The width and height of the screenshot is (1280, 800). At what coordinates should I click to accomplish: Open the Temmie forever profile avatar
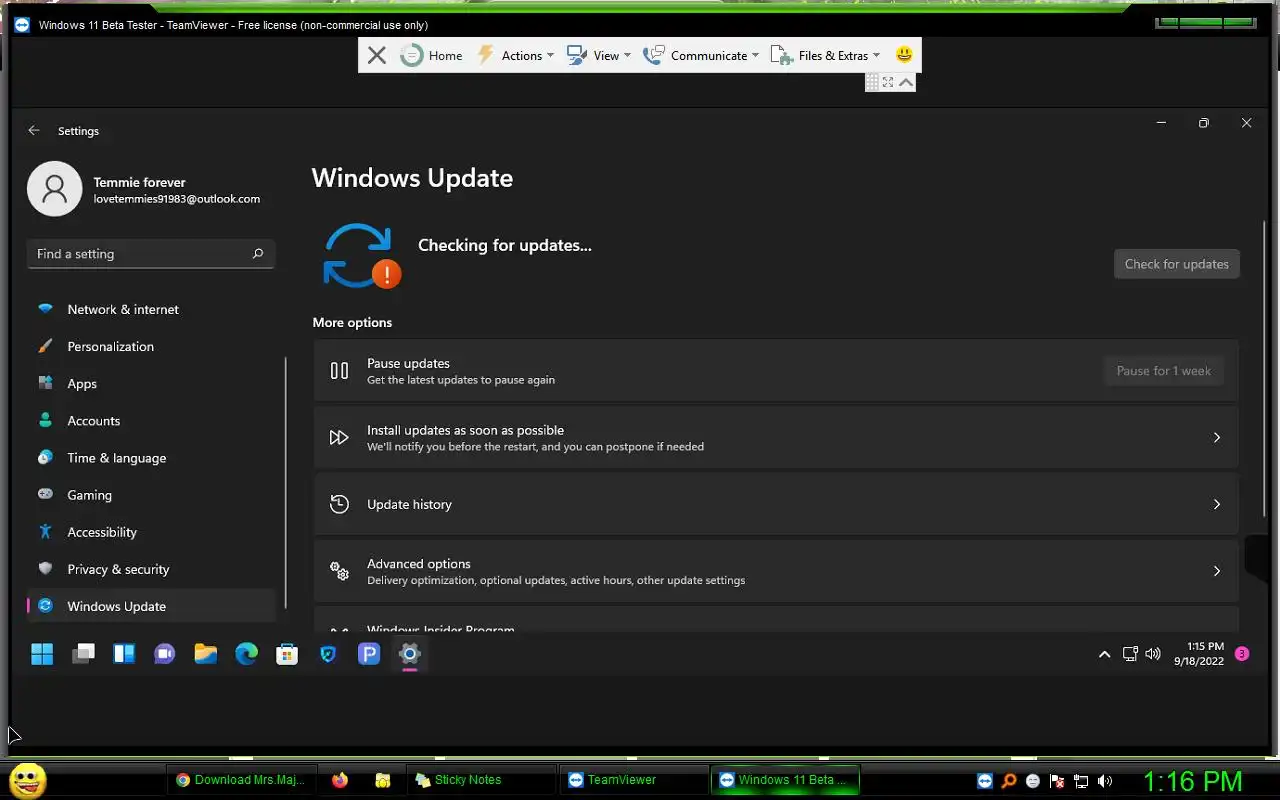click(55, 189)
